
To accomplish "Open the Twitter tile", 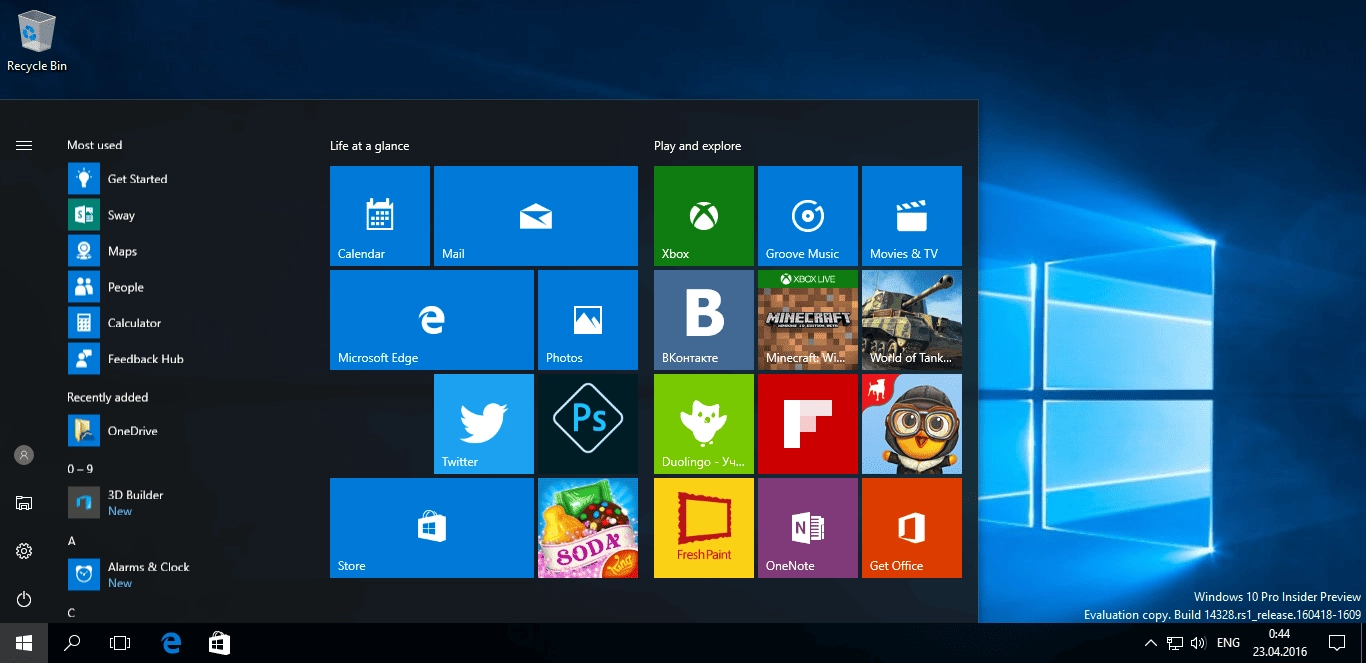I will tap(484, 424).
